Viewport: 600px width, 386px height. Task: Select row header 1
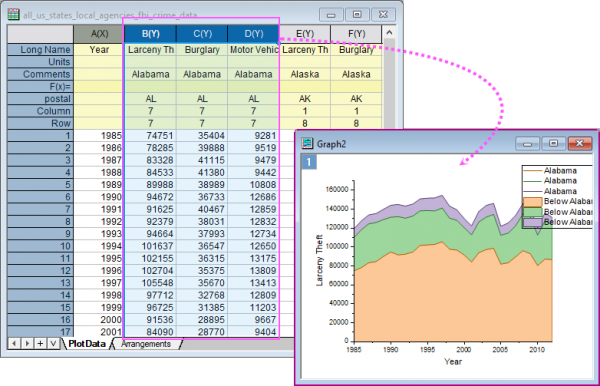coord(41,135)
